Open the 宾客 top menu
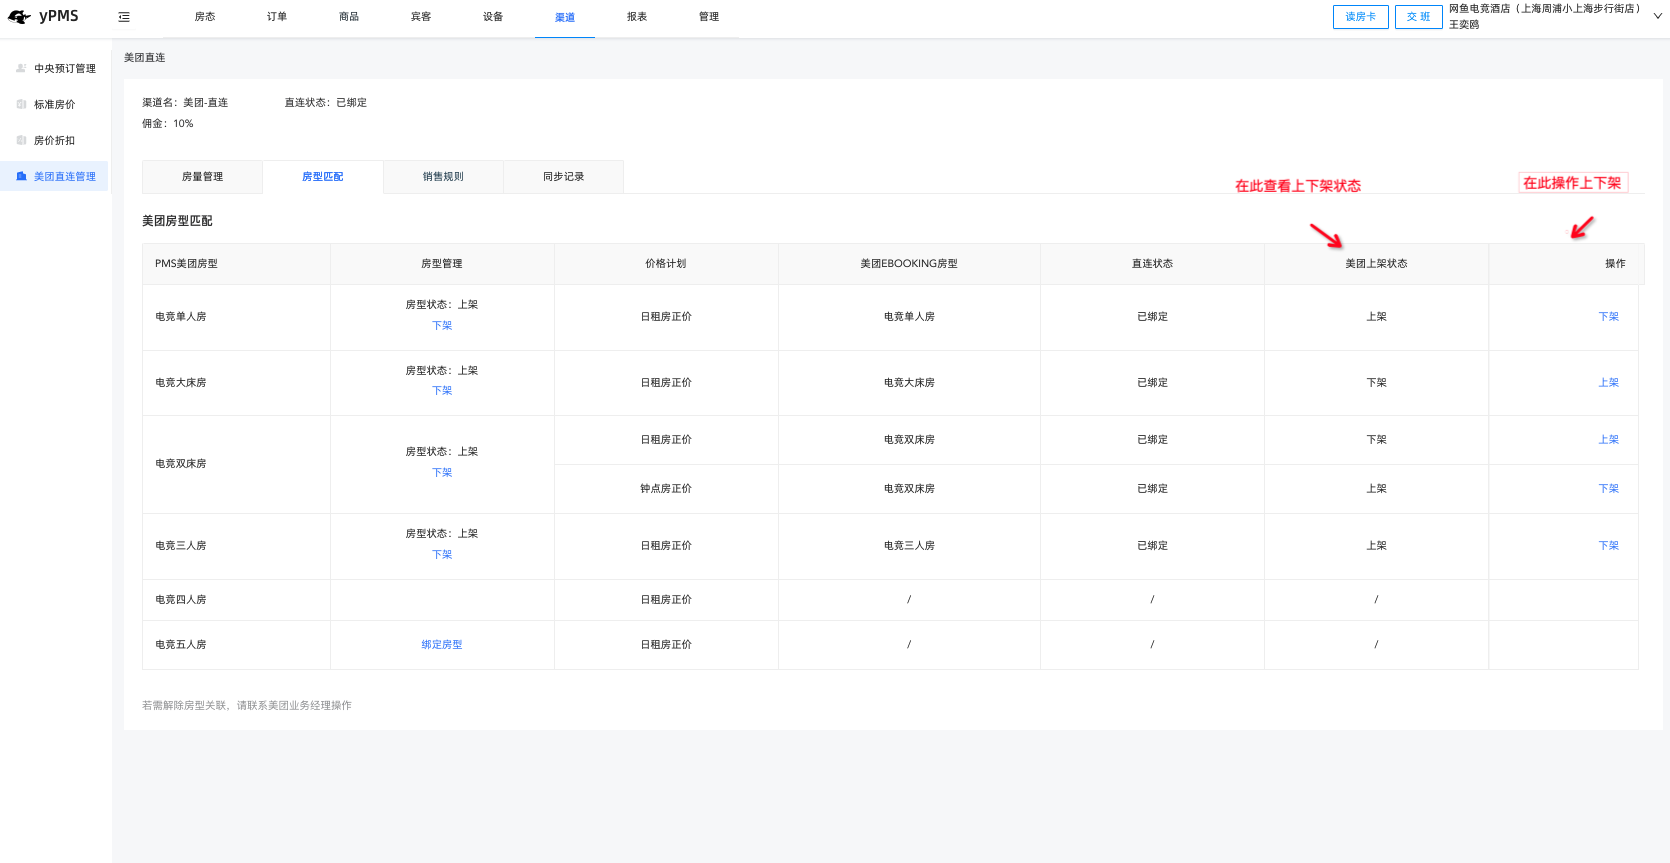Viewport: 1670px width, 863px height. click(x=421, y=17)
